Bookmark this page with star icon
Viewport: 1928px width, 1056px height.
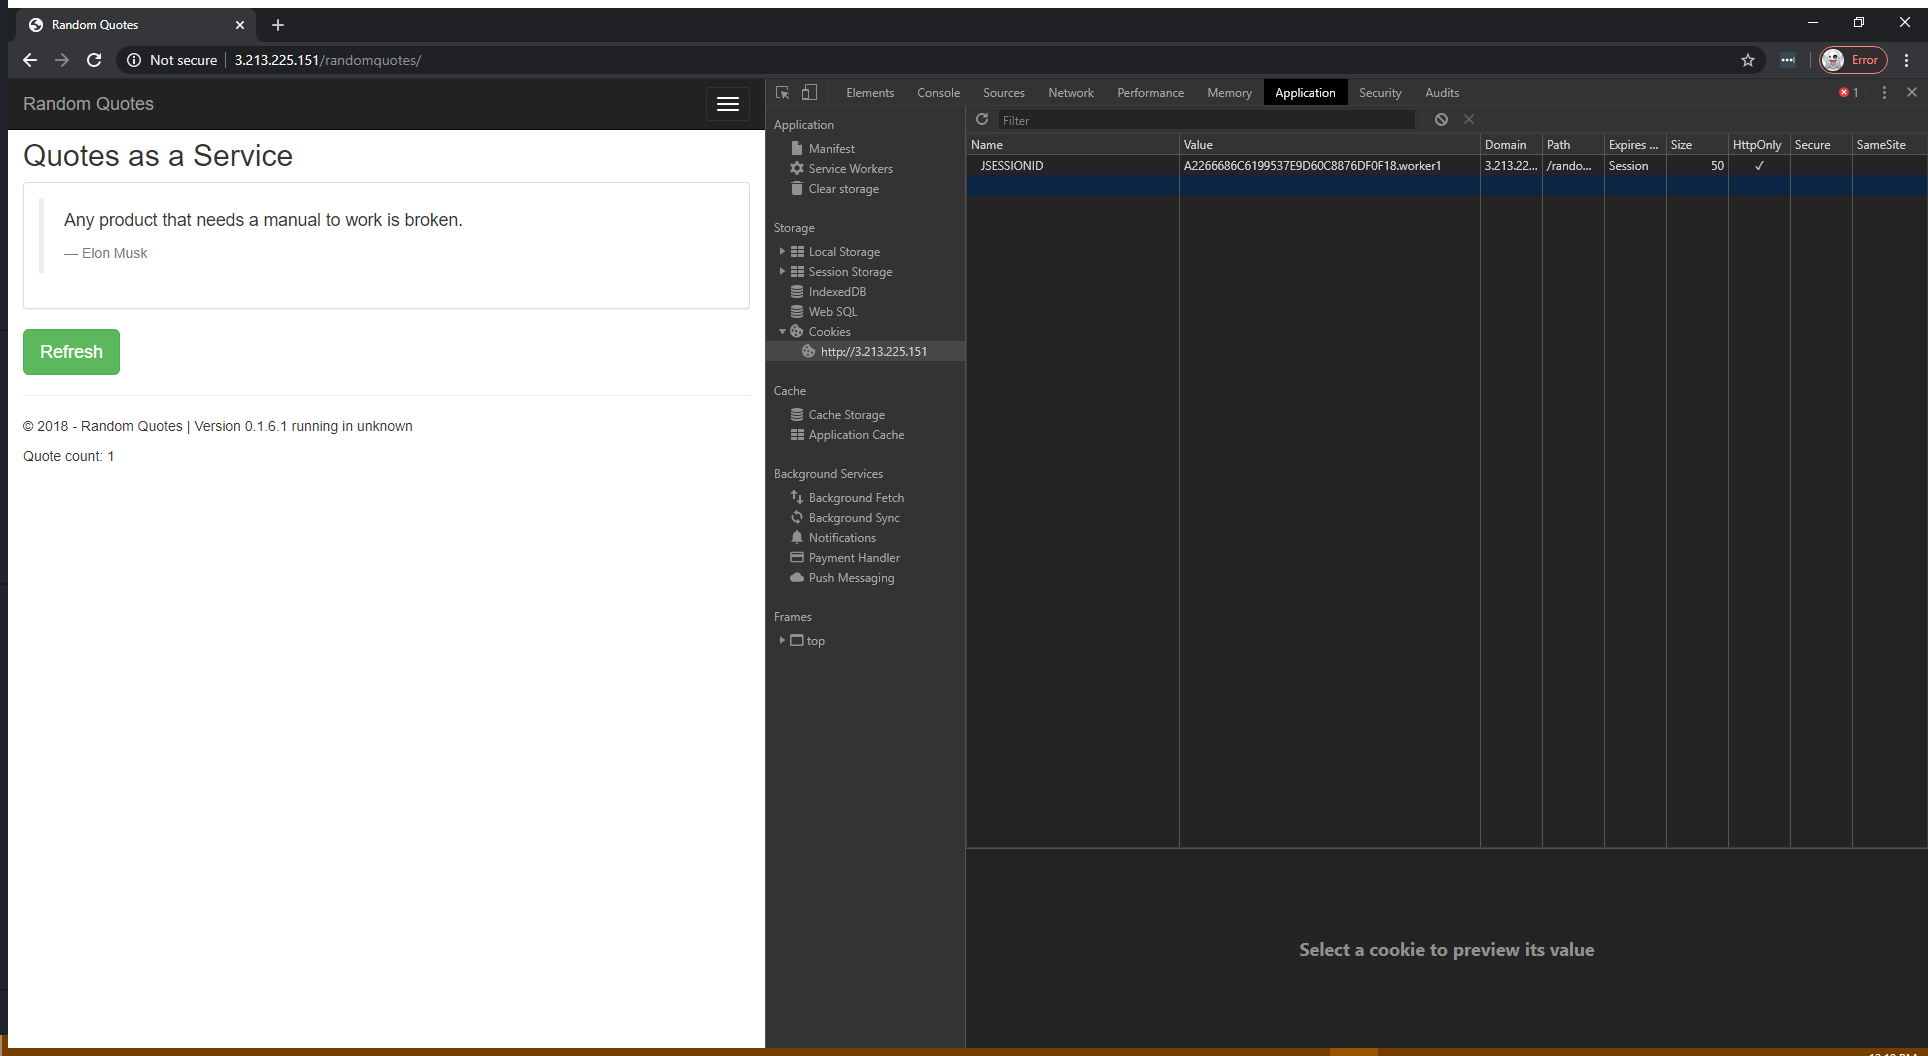click(1748, 60)
